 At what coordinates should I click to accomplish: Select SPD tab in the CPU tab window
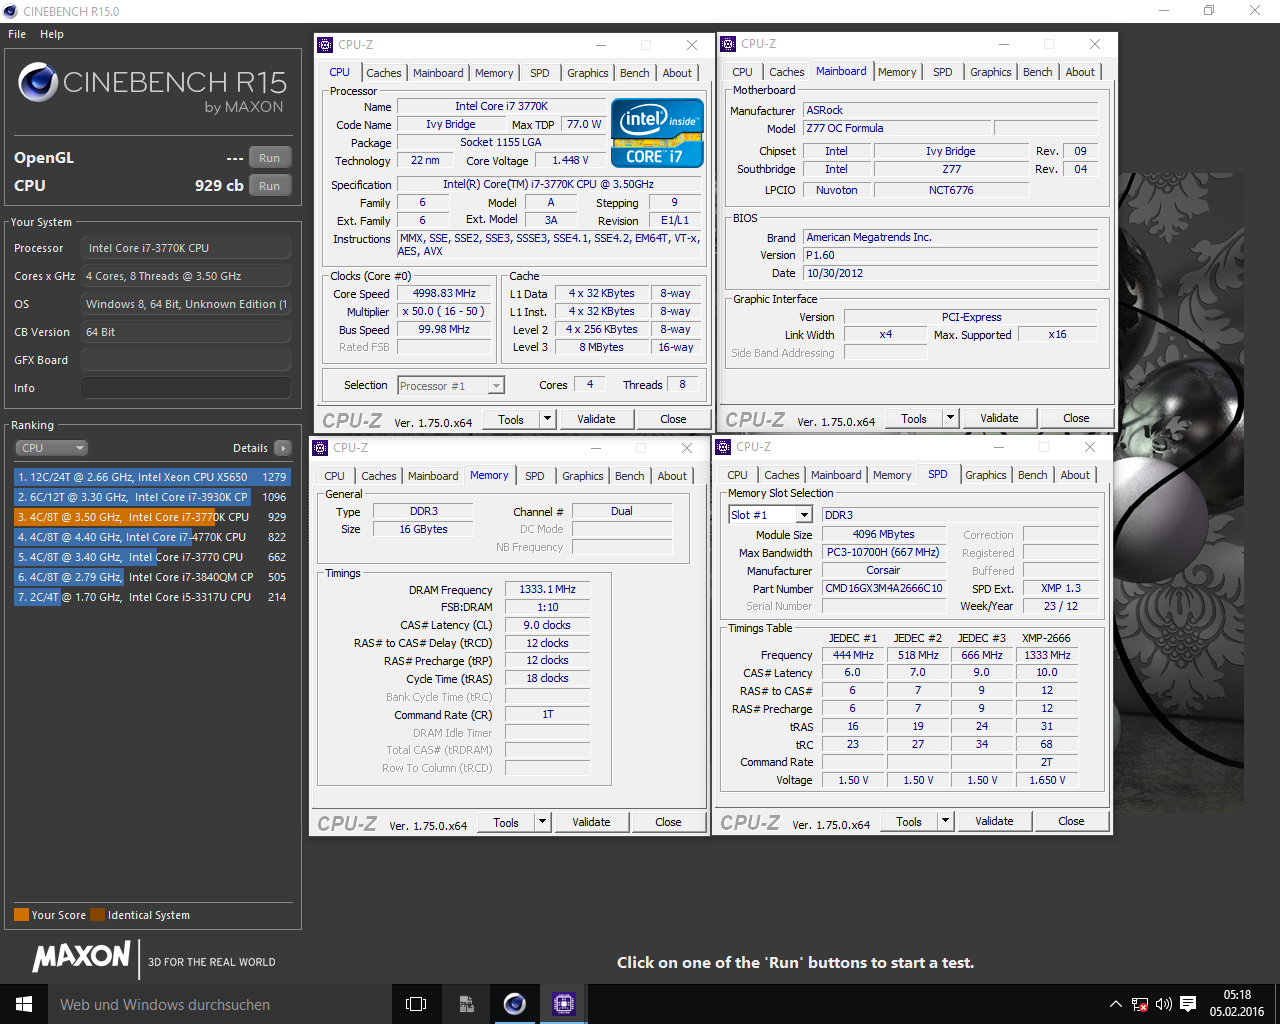coord(540,73)
